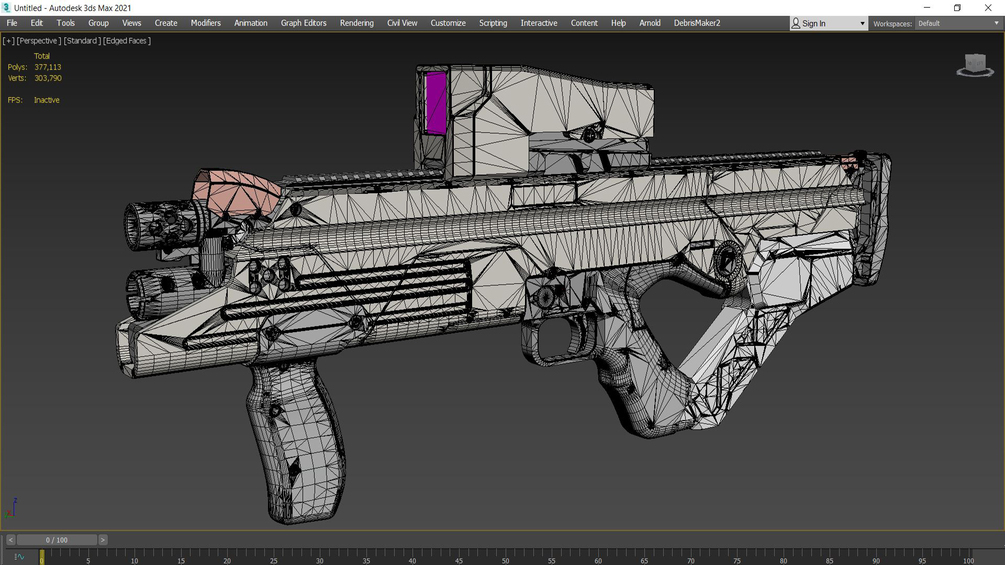The height and width of the screenshot is (565, 1005).
Task: Click the ViewCube navigation widget
Action: click(x=975, y=65)
